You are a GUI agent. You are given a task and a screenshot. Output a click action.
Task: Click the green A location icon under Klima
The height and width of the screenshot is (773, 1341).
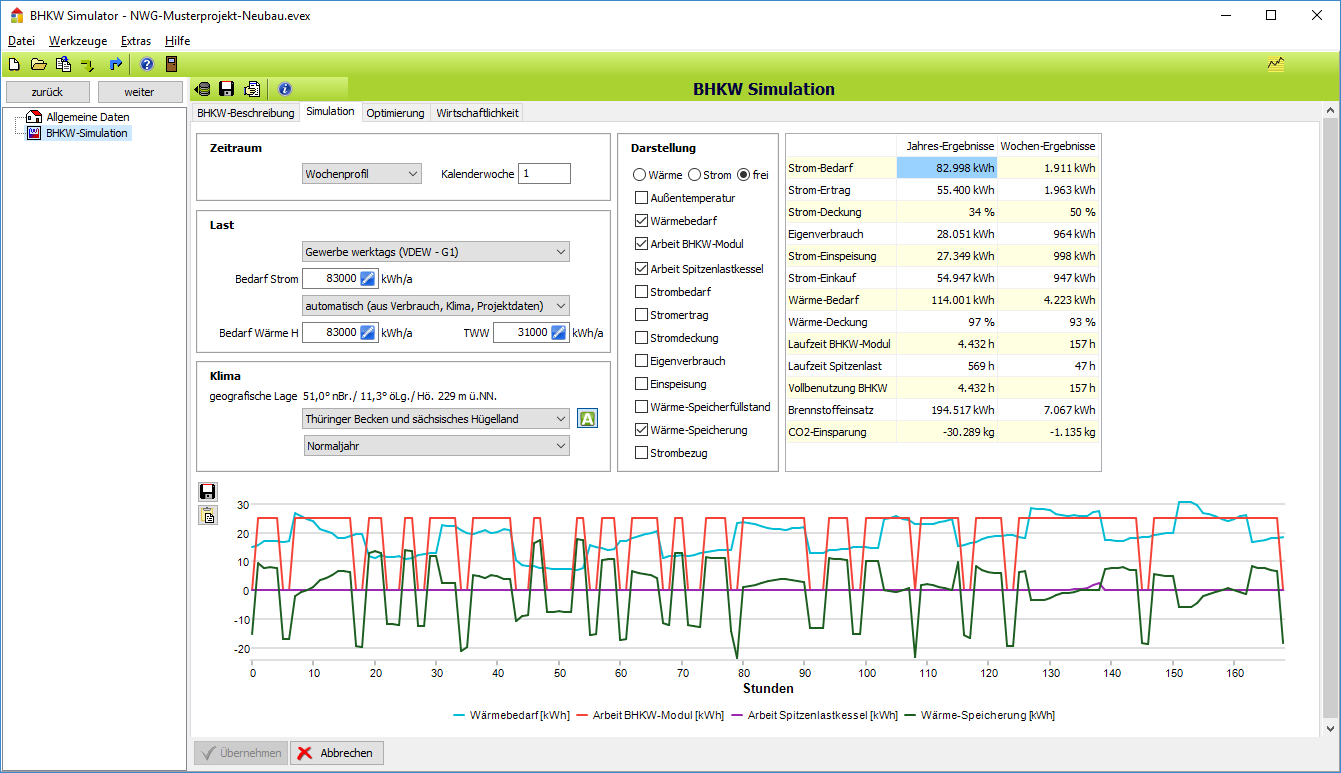pos(587,419)
